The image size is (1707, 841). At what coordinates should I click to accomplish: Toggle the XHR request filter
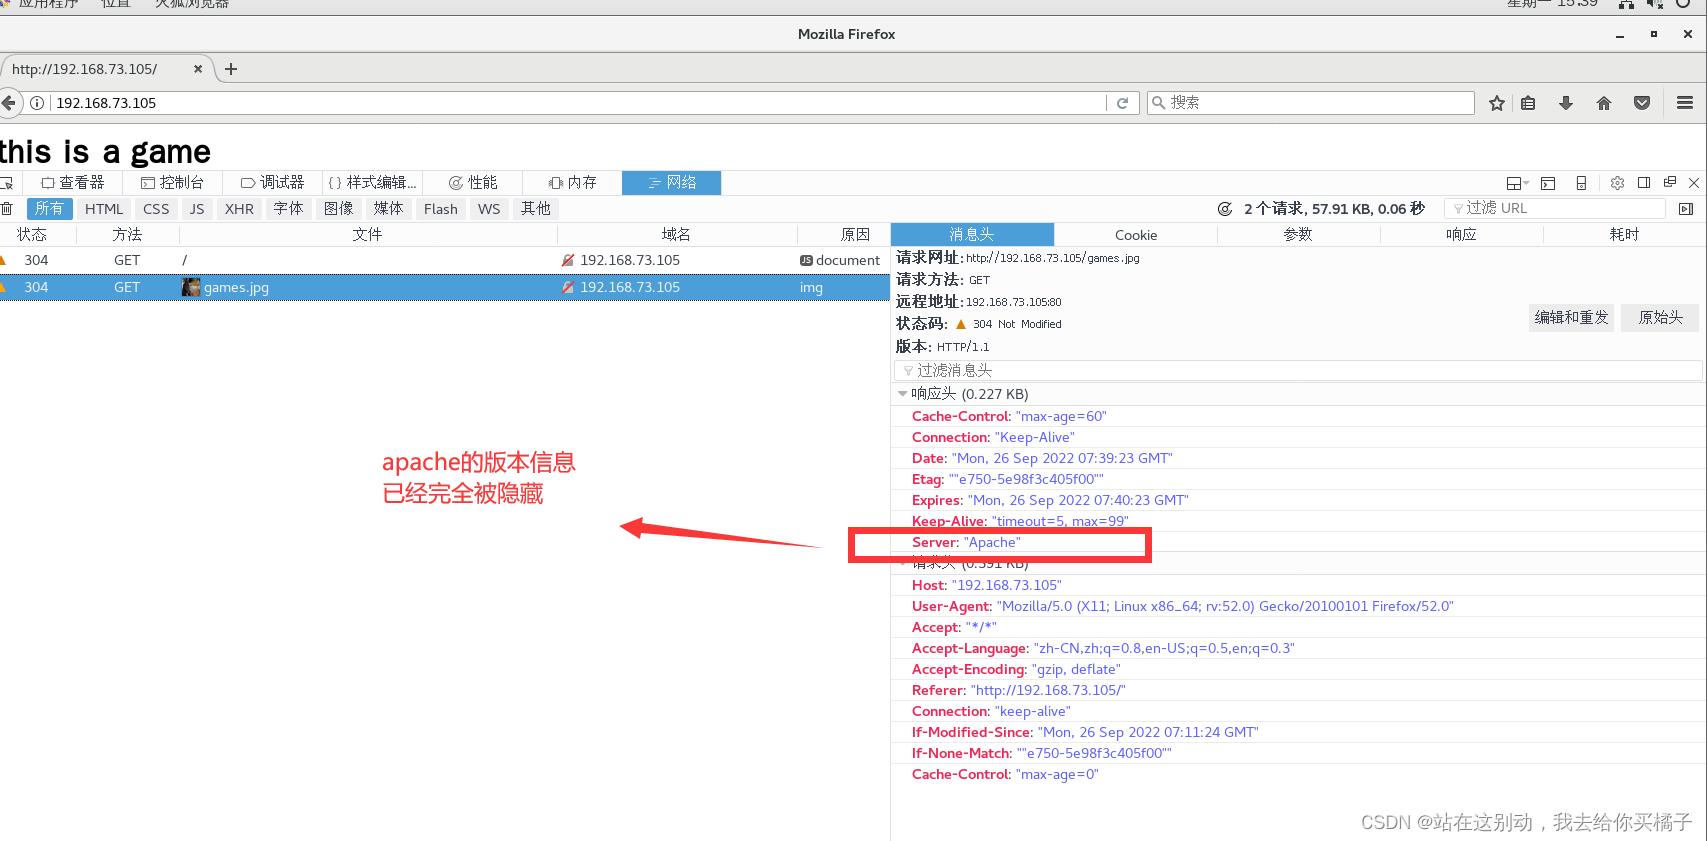coord(239,209)
